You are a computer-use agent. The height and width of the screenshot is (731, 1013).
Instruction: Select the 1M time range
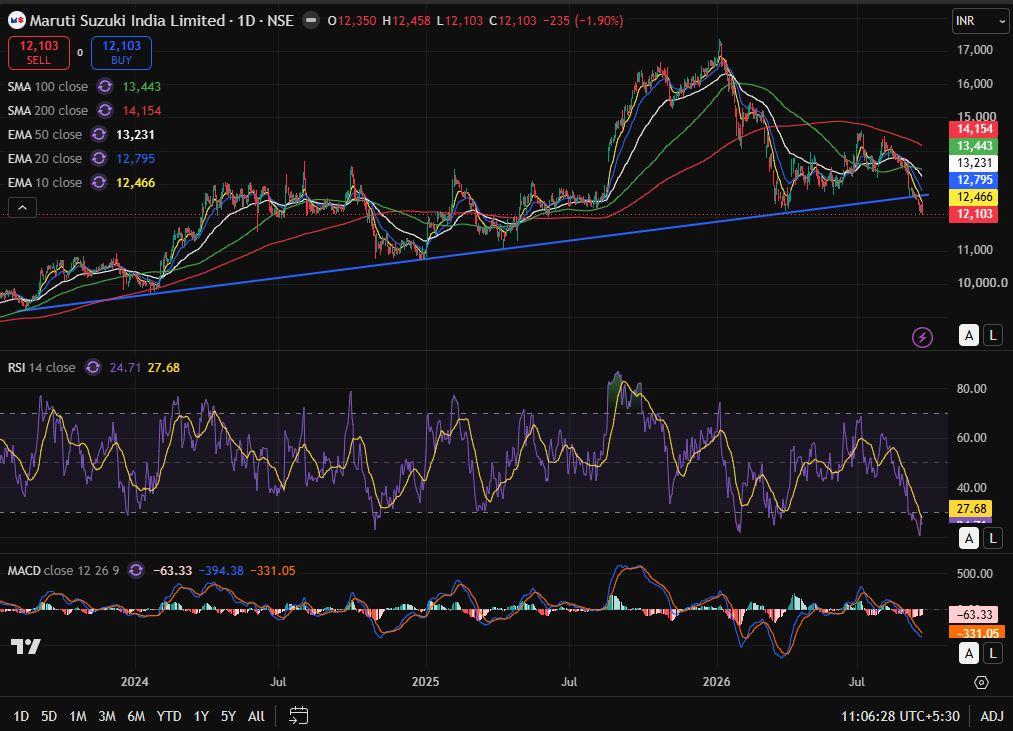pyautogui.click(x=78, y=716)
